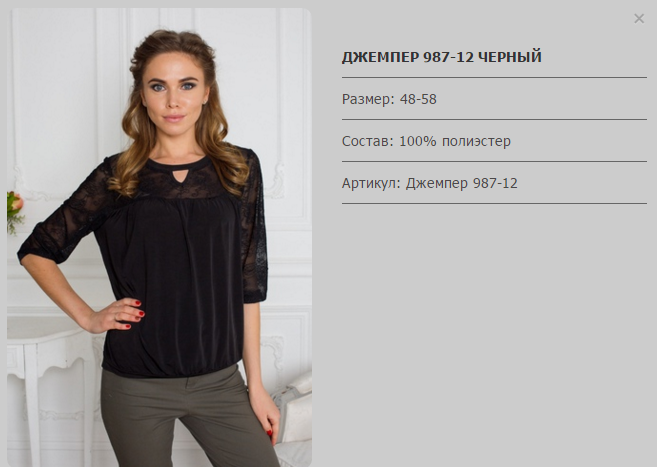
Task: Select the size range 48-58
Action: coord(418,99)
